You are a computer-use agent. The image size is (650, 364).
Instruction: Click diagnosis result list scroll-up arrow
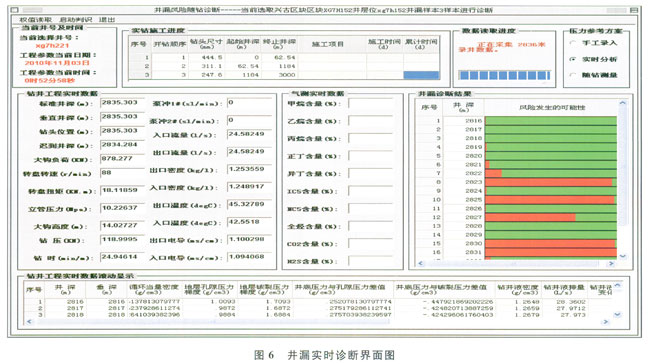point(623,103)
